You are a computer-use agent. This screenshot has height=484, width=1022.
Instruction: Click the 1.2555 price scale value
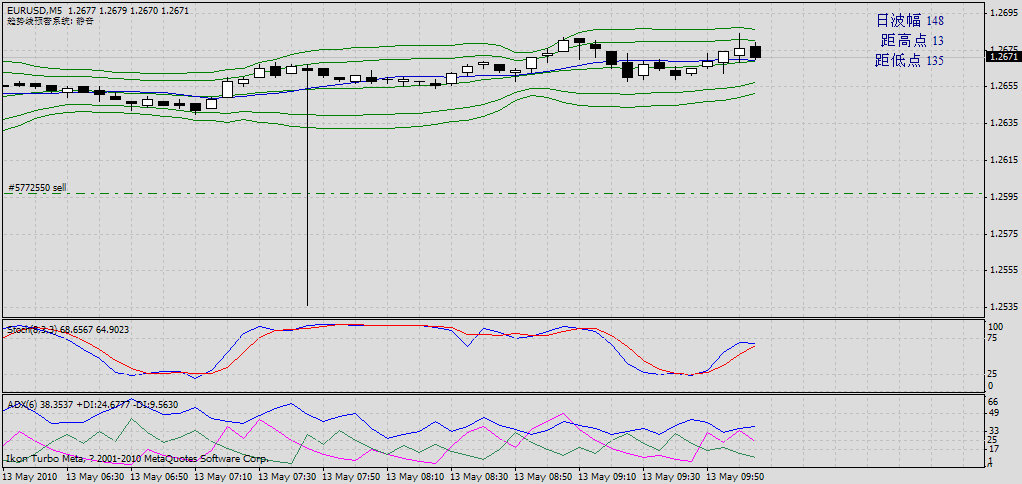(1004, 270)
